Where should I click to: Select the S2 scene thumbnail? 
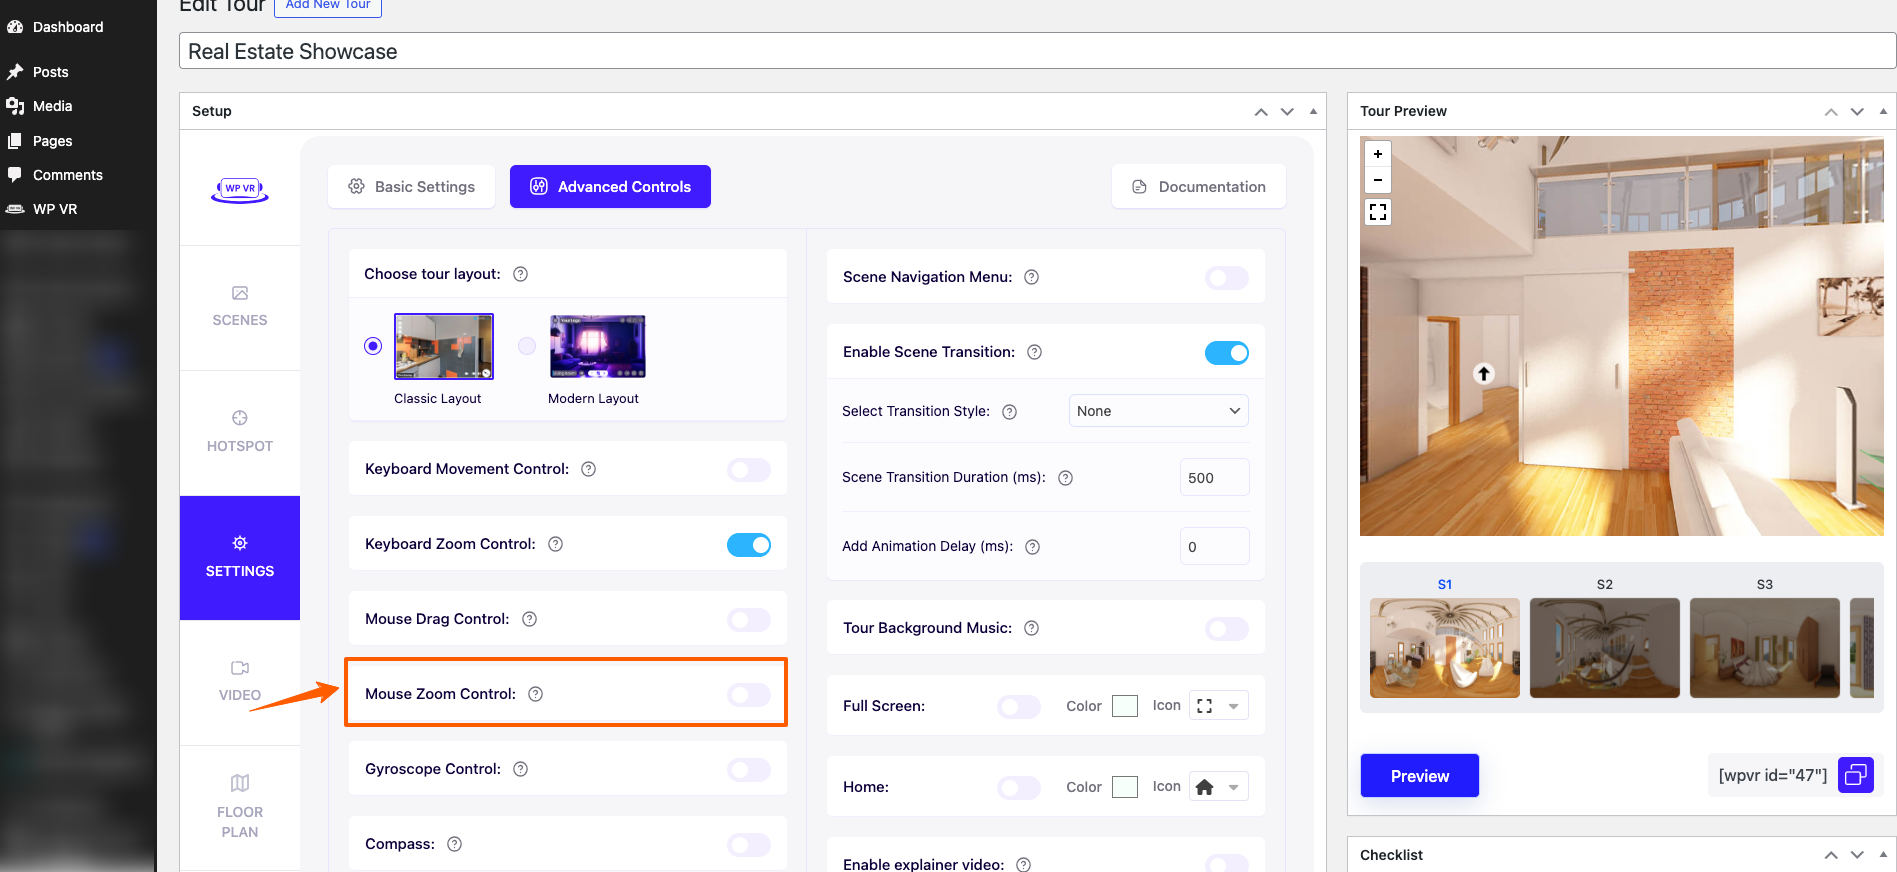(1604, 647)
